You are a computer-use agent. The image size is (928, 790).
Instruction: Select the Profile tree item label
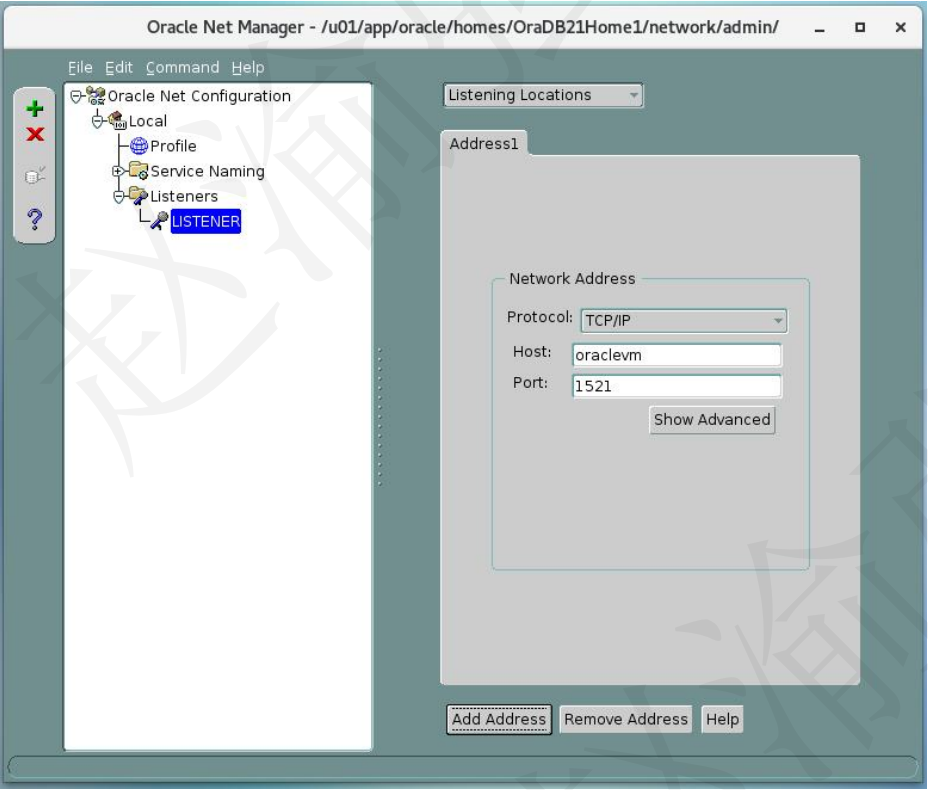click(x=173, y=146)
